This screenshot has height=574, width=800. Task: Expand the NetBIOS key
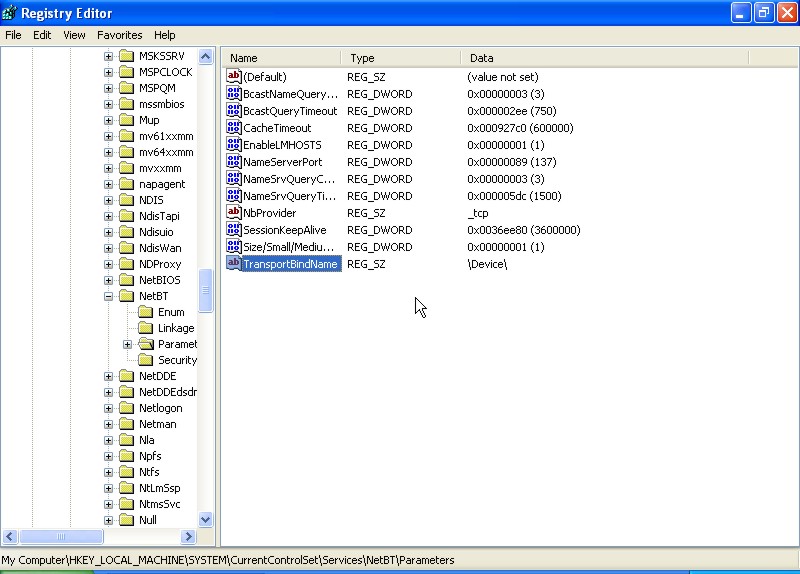pos(108,280)
